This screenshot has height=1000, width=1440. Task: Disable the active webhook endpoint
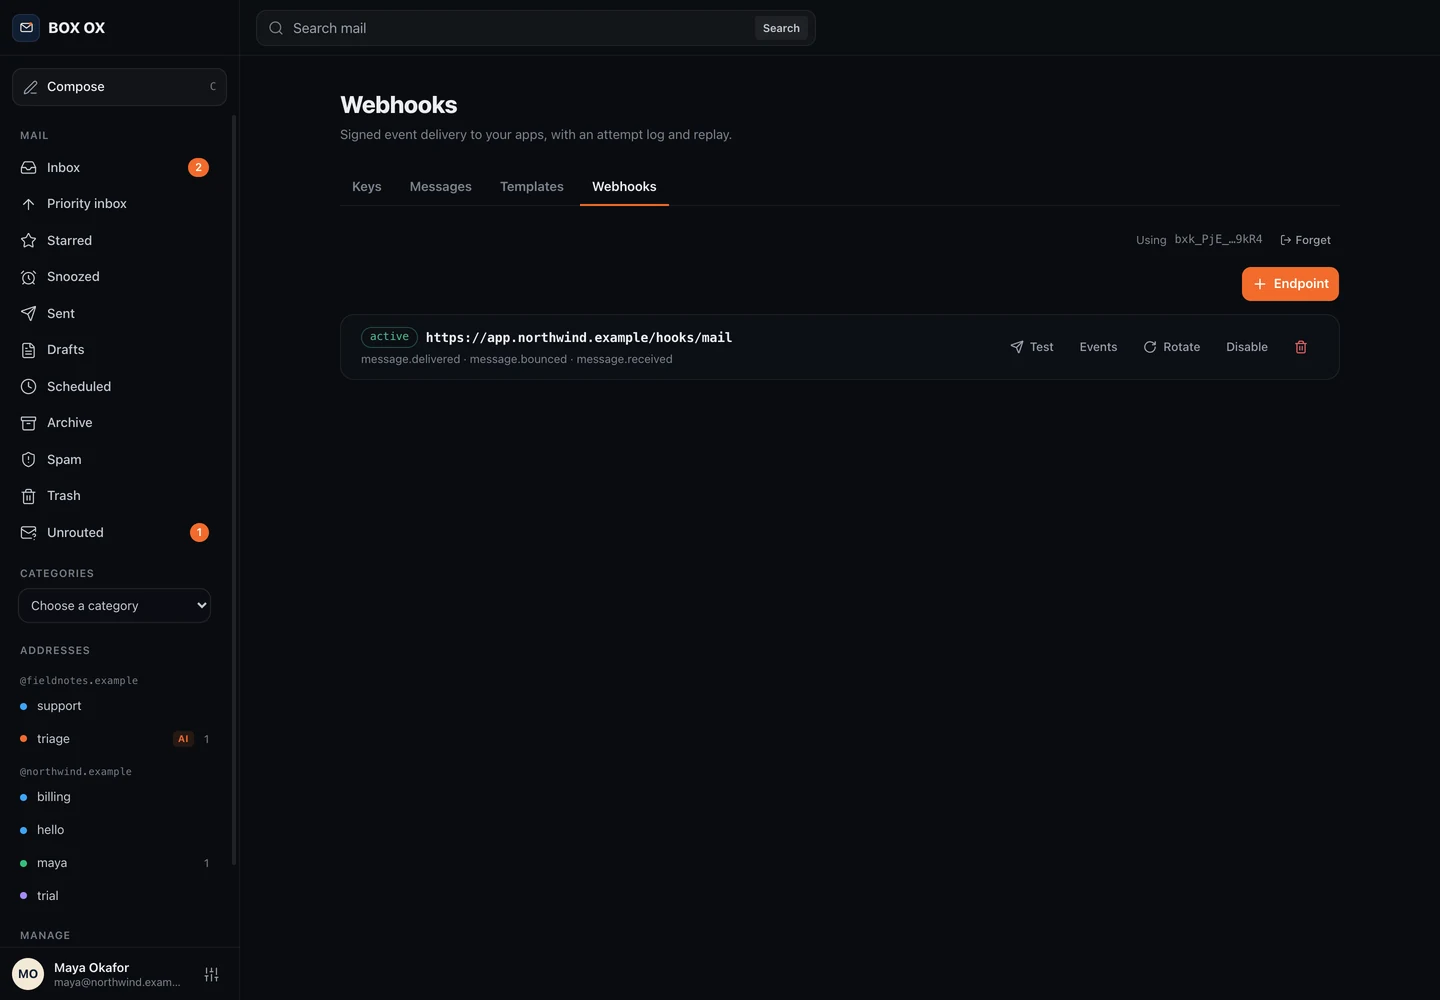[x=1247, y=347]
